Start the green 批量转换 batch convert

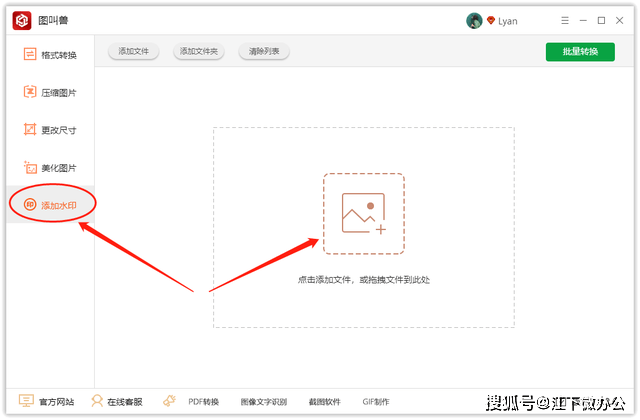coord(580,52)
